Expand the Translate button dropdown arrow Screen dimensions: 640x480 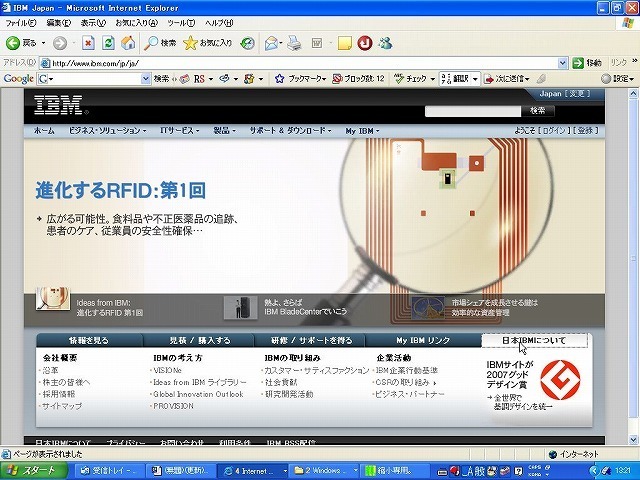[475, 79]
